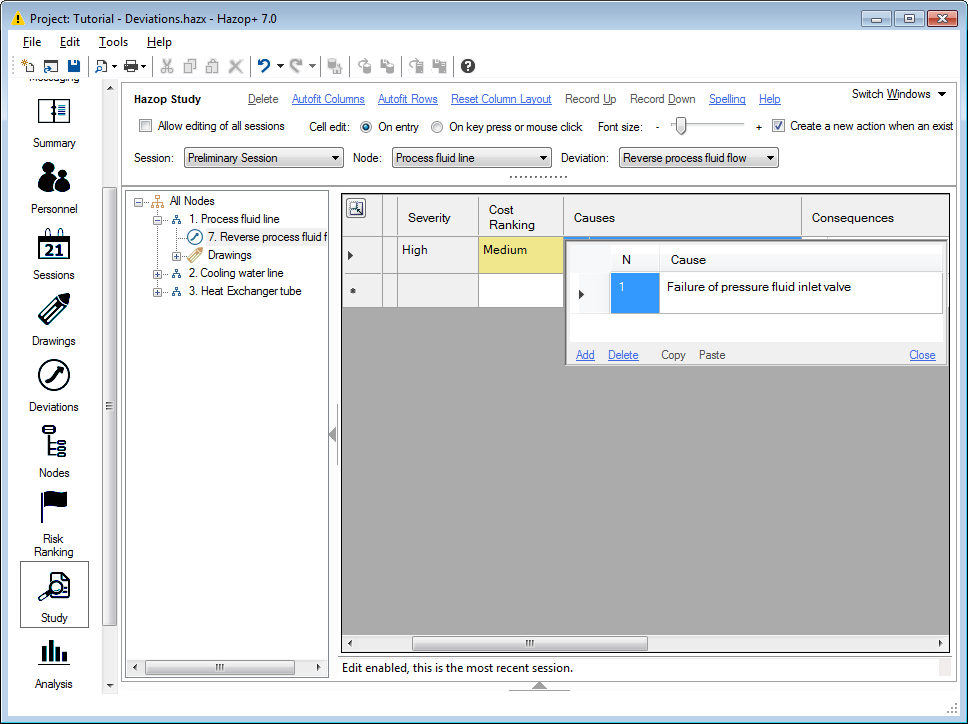This screenshot has height=724, width=968.
Task: Click the Save icon in the toolbar
Action: pyautogui.click(x=73, y=66)
